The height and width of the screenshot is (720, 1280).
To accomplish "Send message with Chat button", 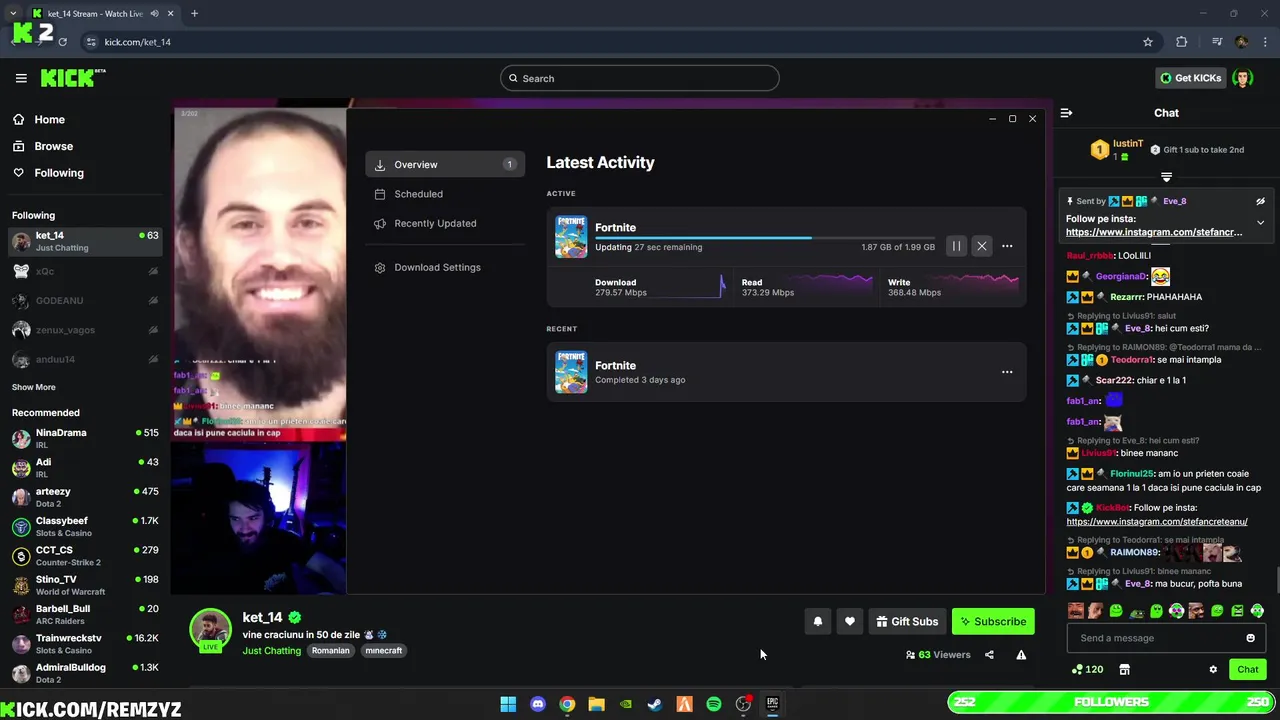I will (1248, 669).
